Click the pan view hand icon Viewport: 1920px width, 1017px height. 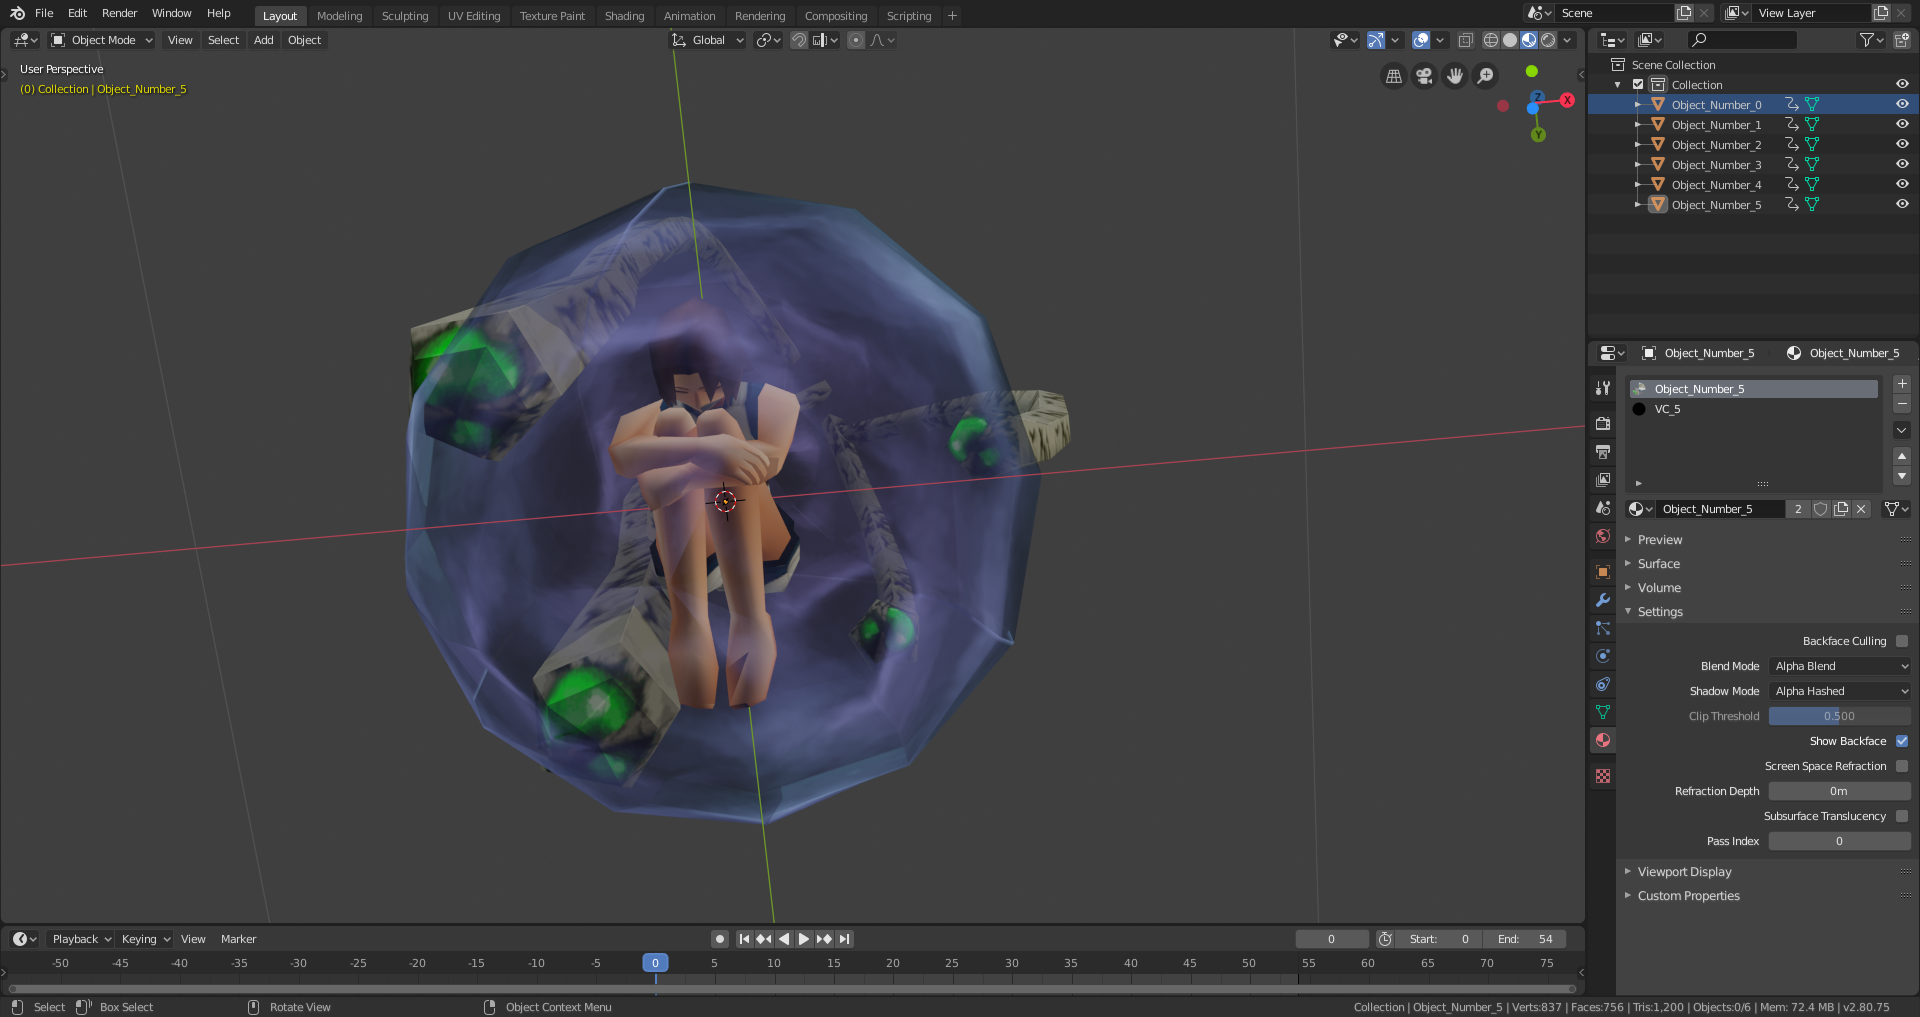(x=1455, y=76)
